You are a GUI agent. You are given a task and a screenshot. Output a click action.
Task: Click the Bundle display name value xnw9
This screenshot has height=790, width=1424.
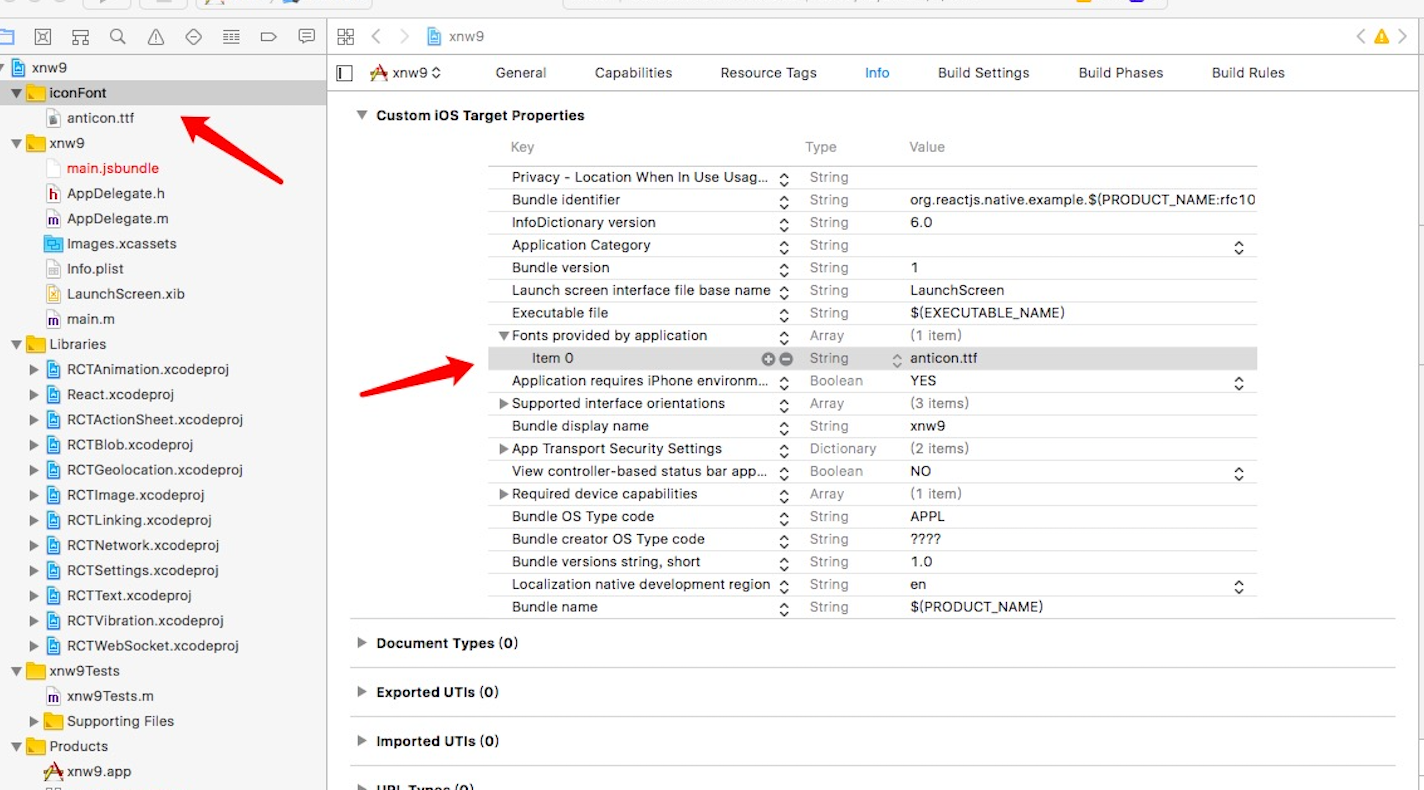click(927, 426)
